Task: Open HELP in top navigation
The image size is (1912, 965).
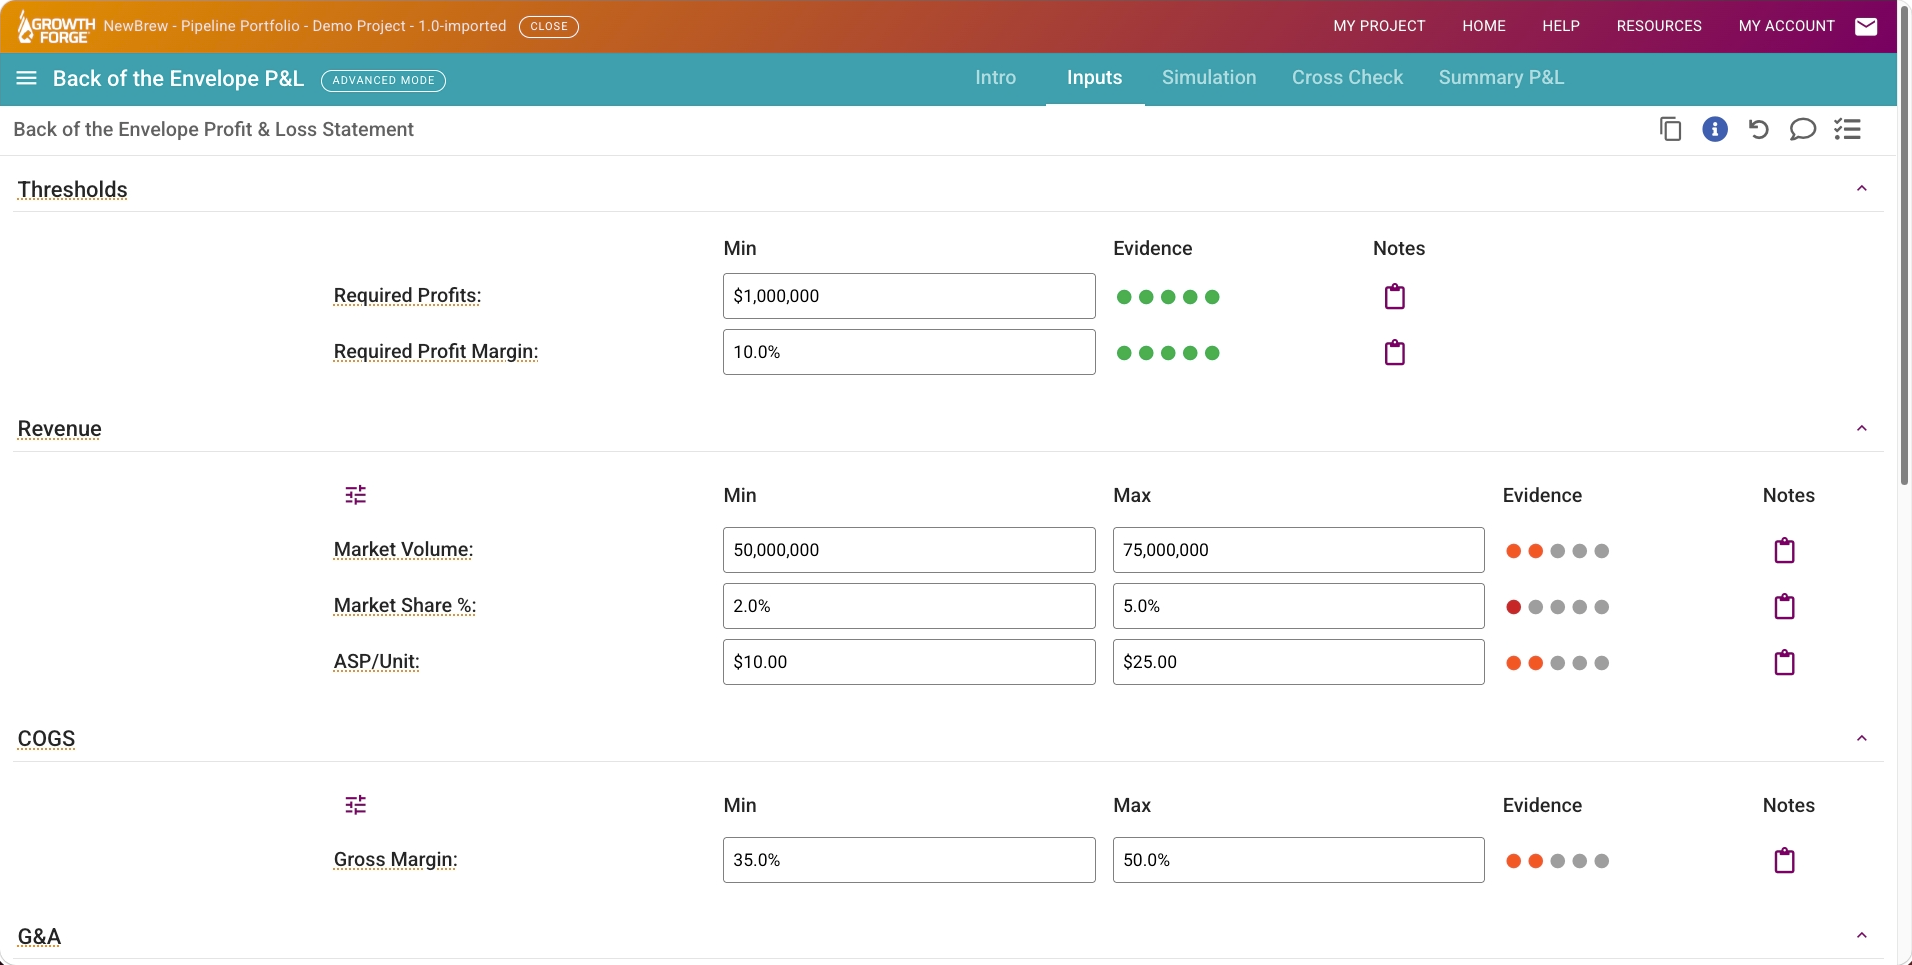Action: point(1561,26)
